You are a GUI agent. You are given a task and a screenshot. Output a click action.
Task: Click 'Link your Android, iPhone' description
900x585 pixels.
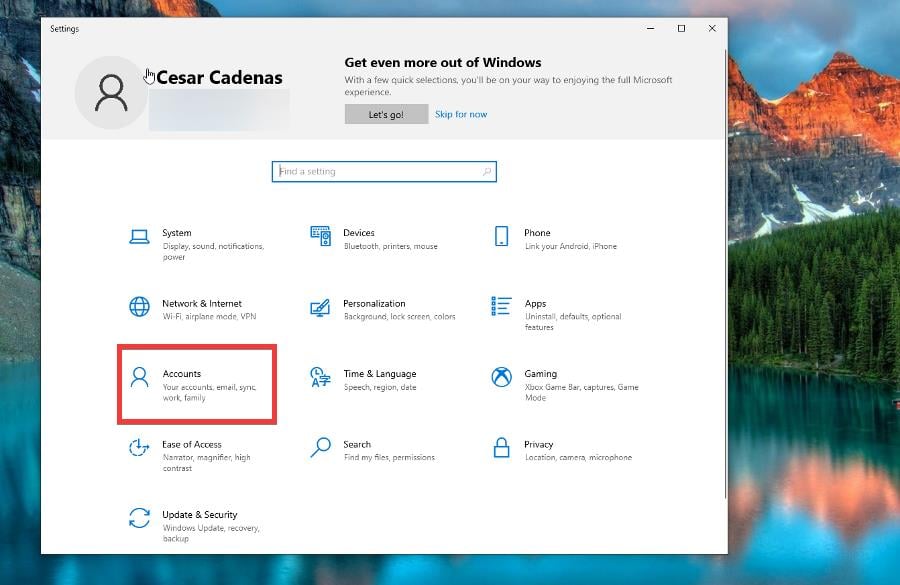(571, 246)
